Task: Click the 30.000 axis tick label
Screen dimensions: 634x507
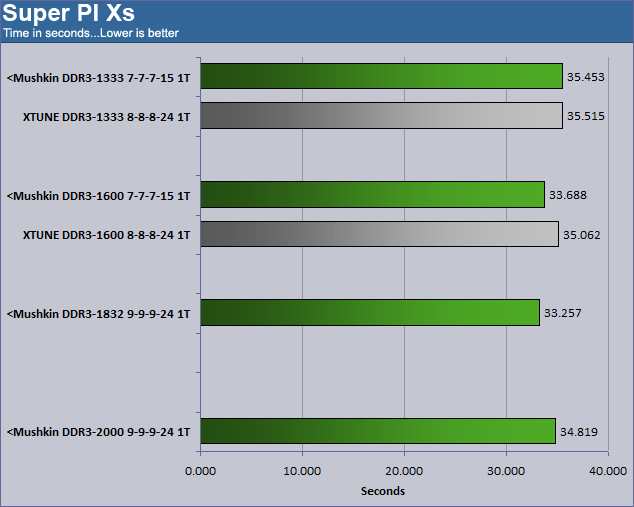Action: coord(506,471)
